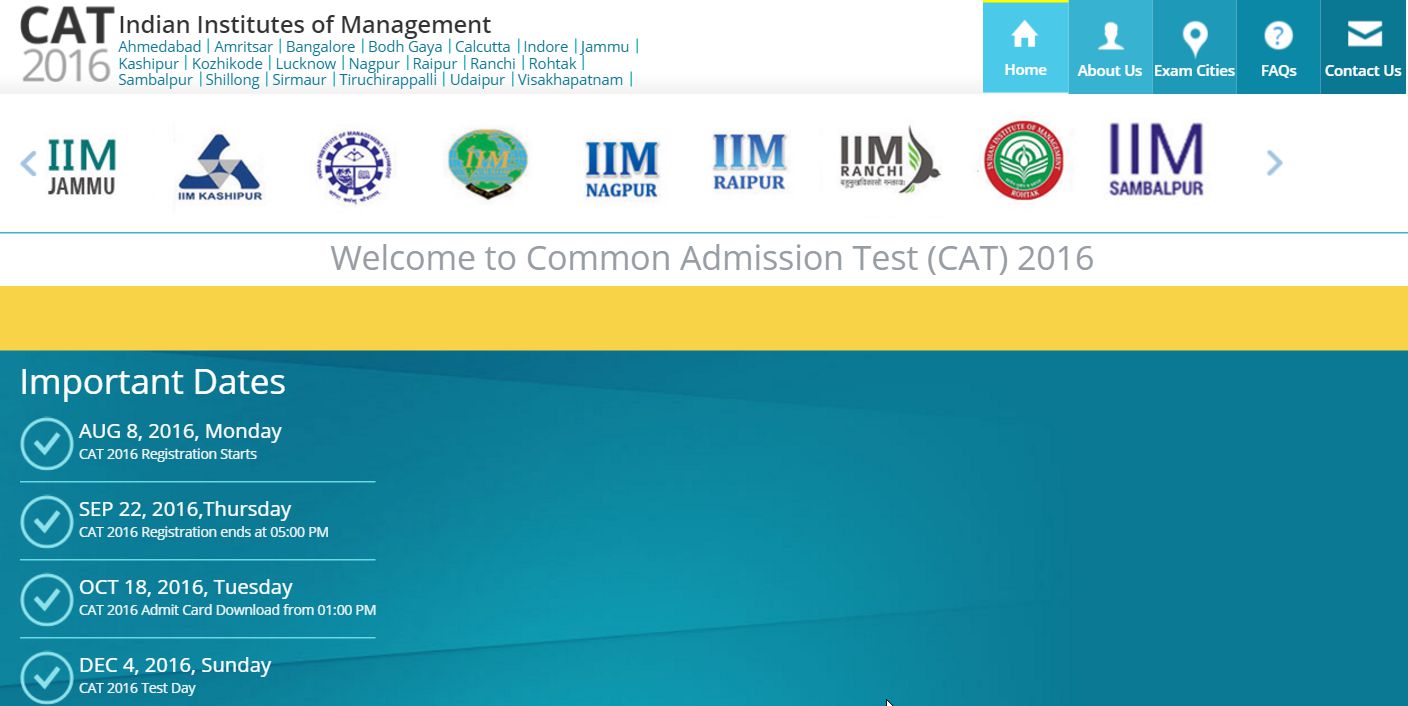Click the green globe IIM logo
This screenshot has height=706, width=1408.
488,164
